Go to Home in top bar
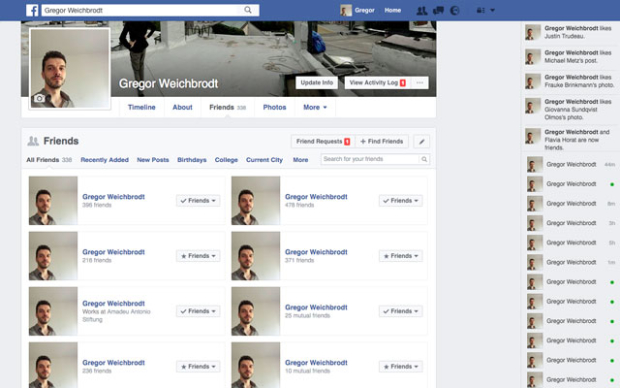Screen dimensions: 620x388 click(x=393, y=11)
